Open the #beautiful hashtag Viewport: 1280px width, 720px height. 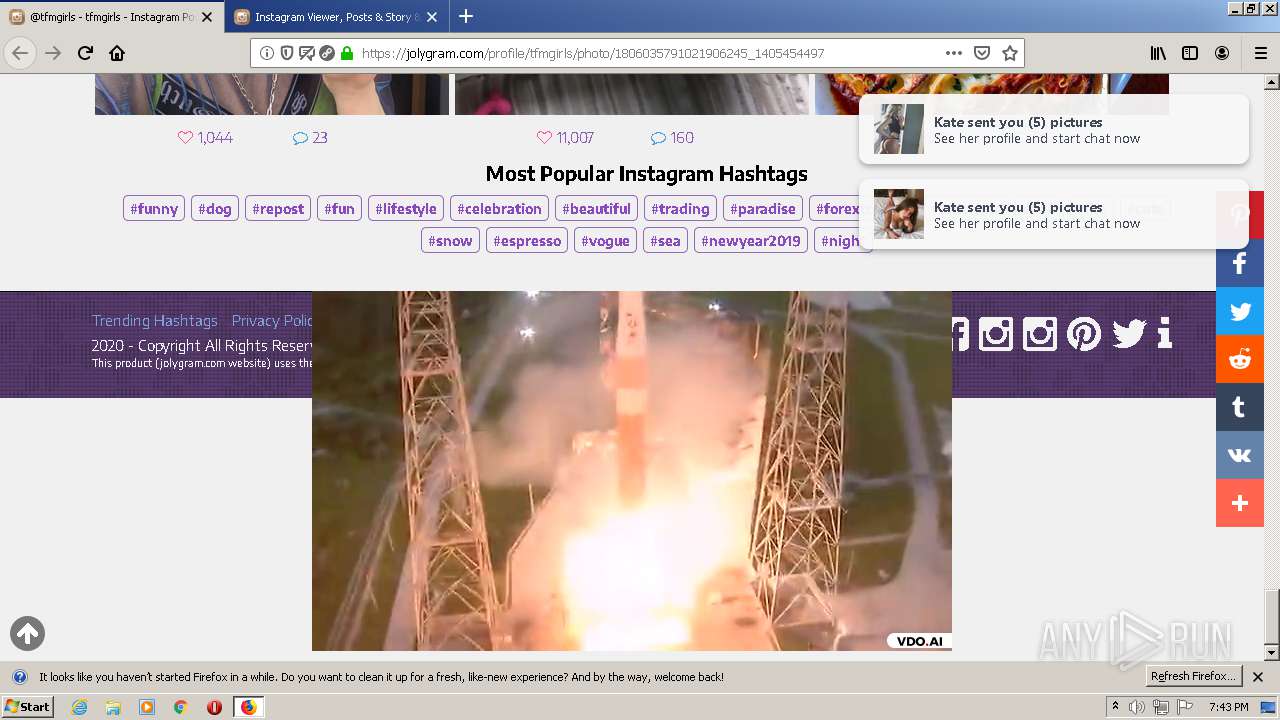(x=596, y=209)
